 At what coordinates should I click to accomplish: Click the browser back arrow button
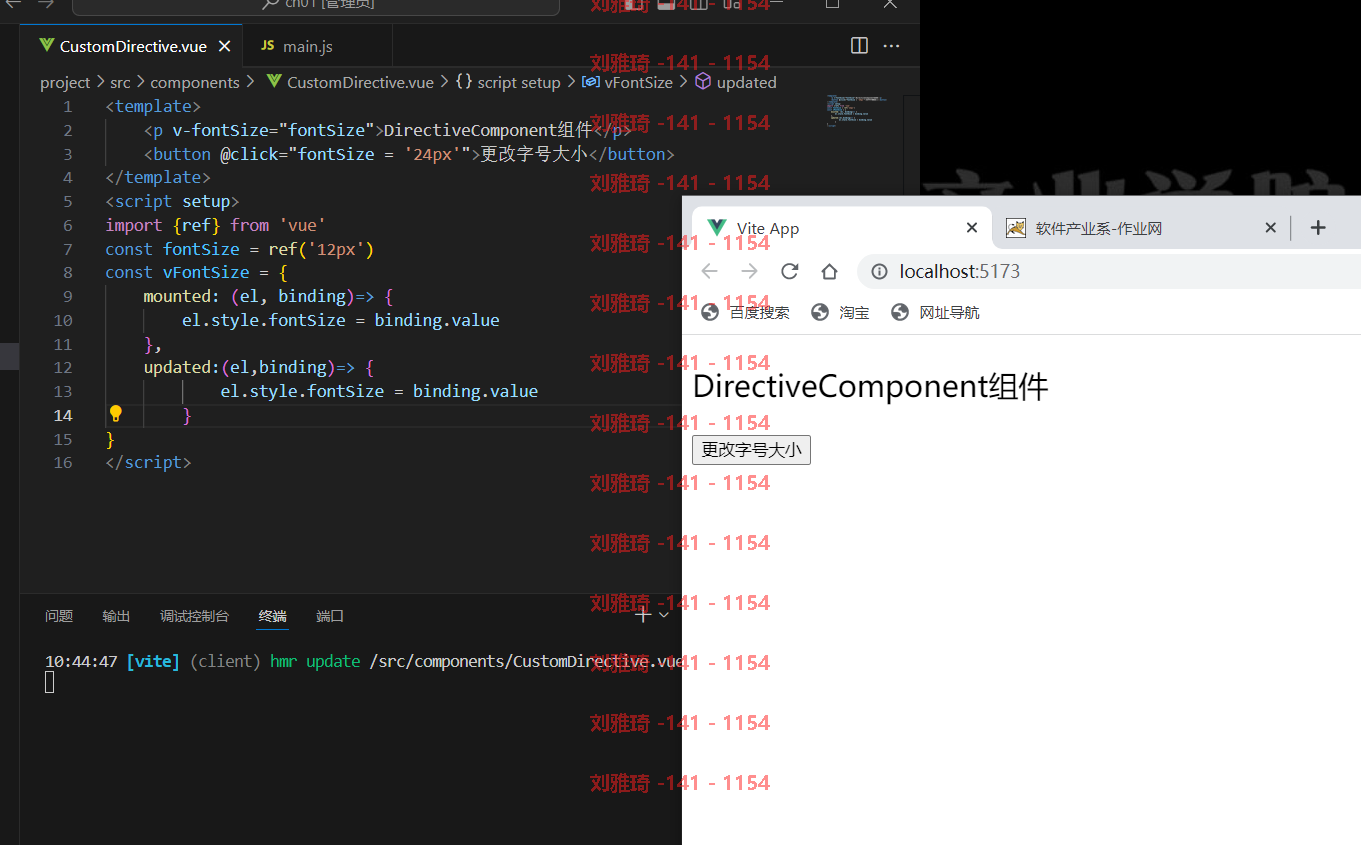point(709,271)
